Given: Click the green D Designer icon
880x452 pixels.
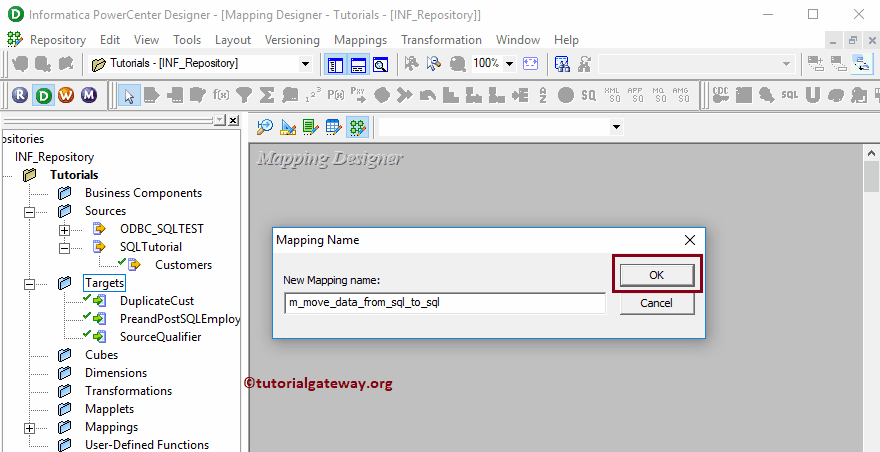Looking at the screenshot, I should pyautogui.click(x=43, y=95).
